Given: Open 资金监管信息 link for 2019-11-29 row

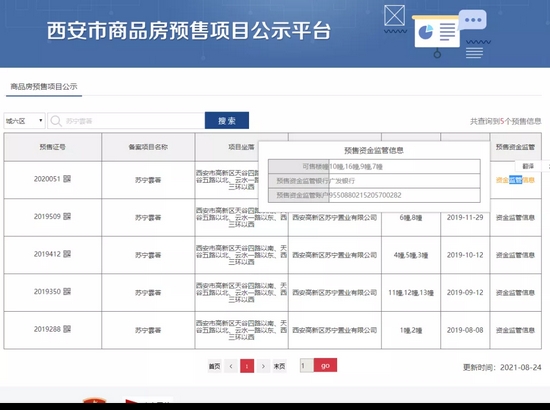Looking at the screenshot, I should [515, 218].
